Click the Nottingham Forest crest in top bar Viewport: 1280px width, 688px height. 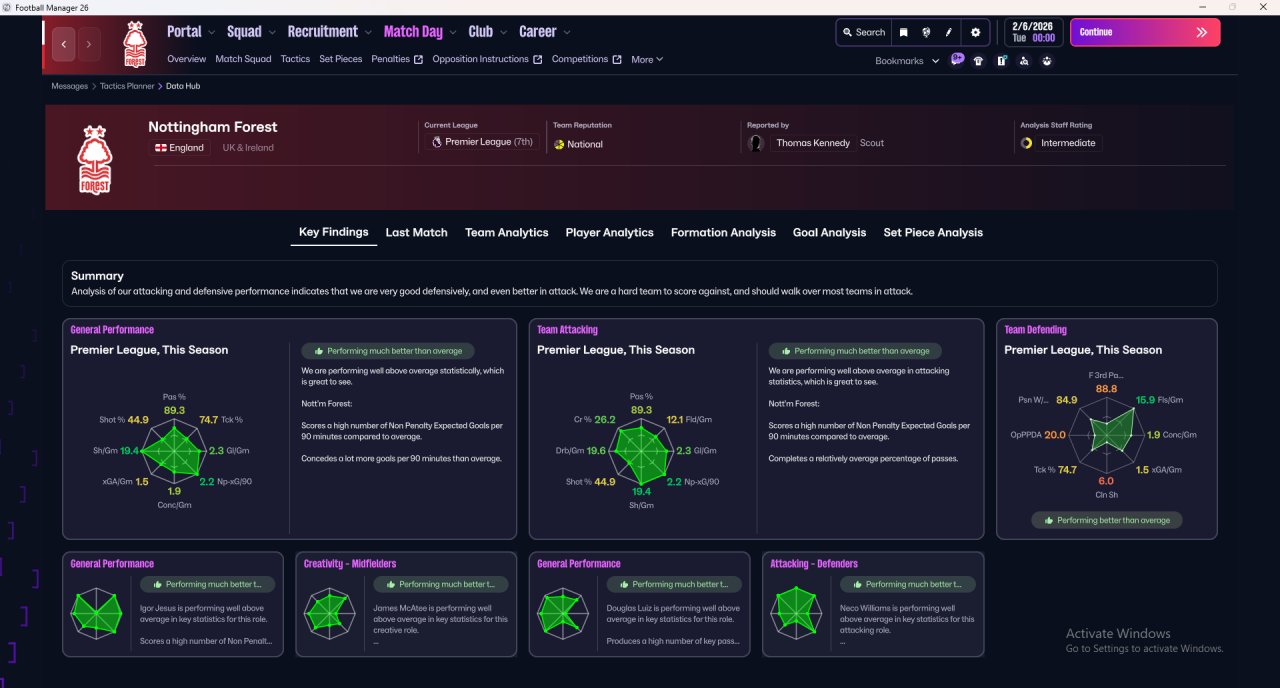click(135, 44)
